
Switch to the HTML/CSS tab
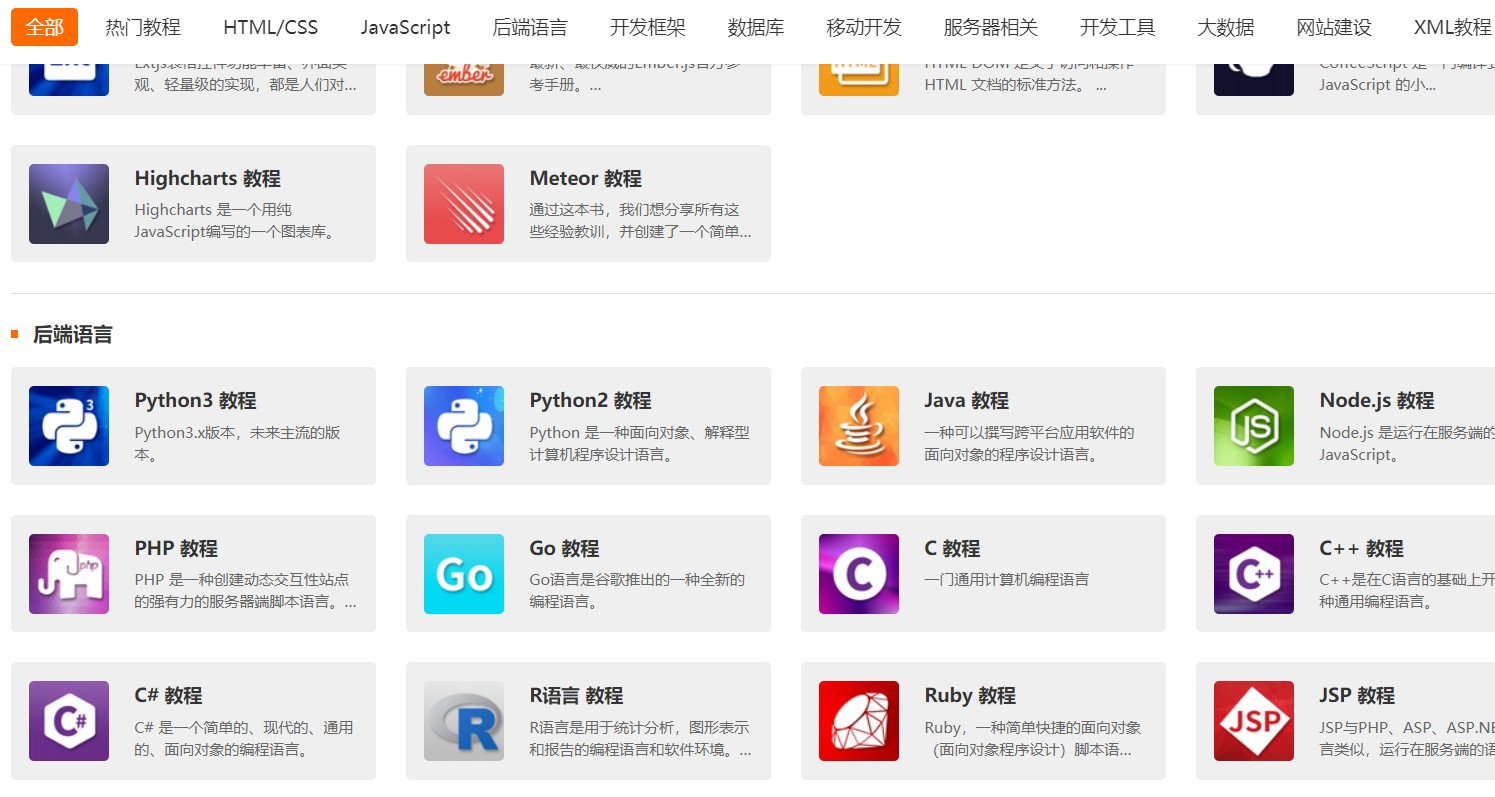pos(271,27)
